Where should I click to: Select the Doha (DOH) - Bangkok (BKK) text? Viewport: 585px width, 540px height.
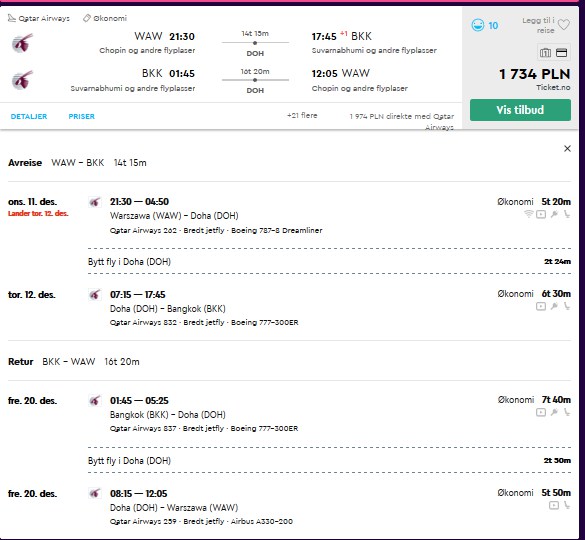click(168, 309)
